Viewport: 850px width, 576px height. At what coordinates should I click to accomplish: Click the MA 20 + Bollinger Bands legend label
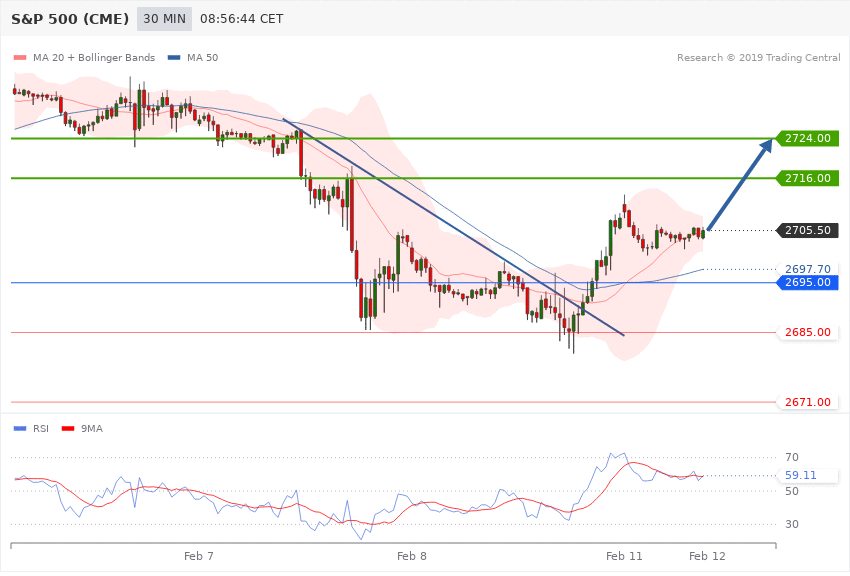pyautogui.click(x=94, y=57)
